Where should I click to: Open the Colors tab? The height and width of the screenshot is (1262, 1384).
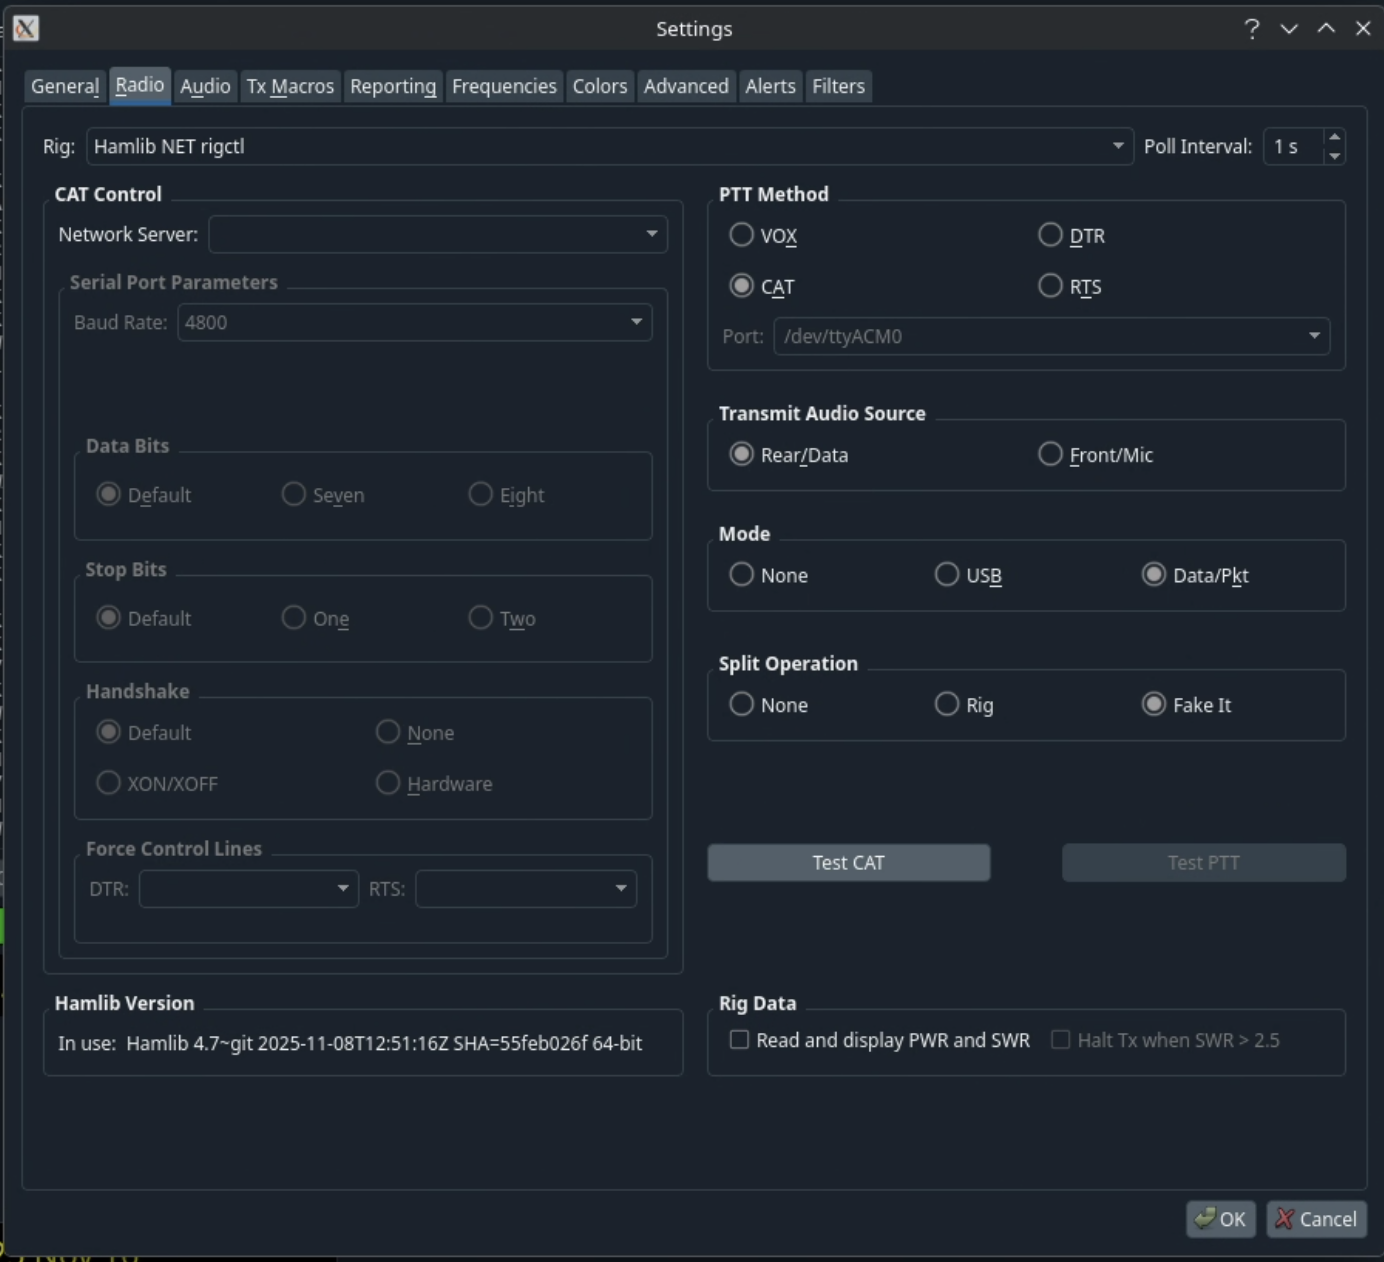600,86
